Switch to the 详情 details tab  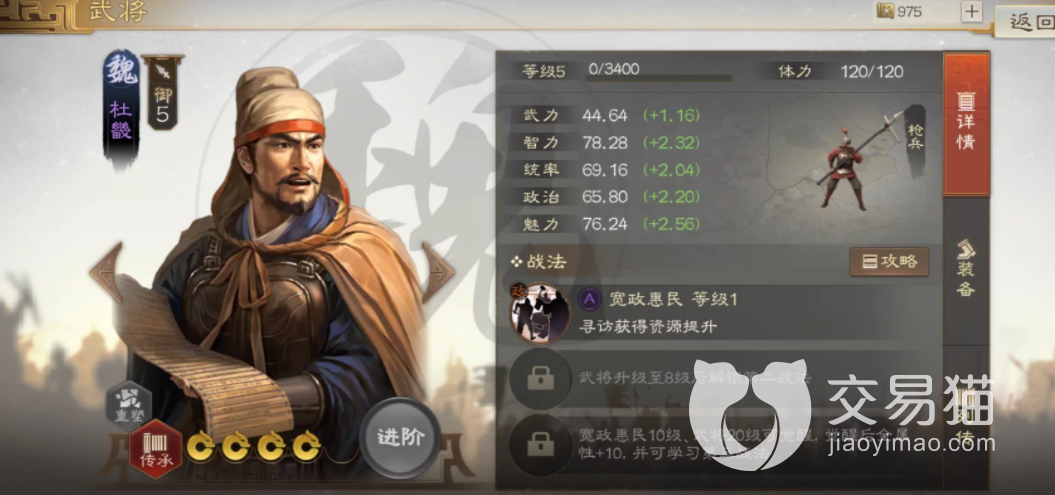point(966,124)
